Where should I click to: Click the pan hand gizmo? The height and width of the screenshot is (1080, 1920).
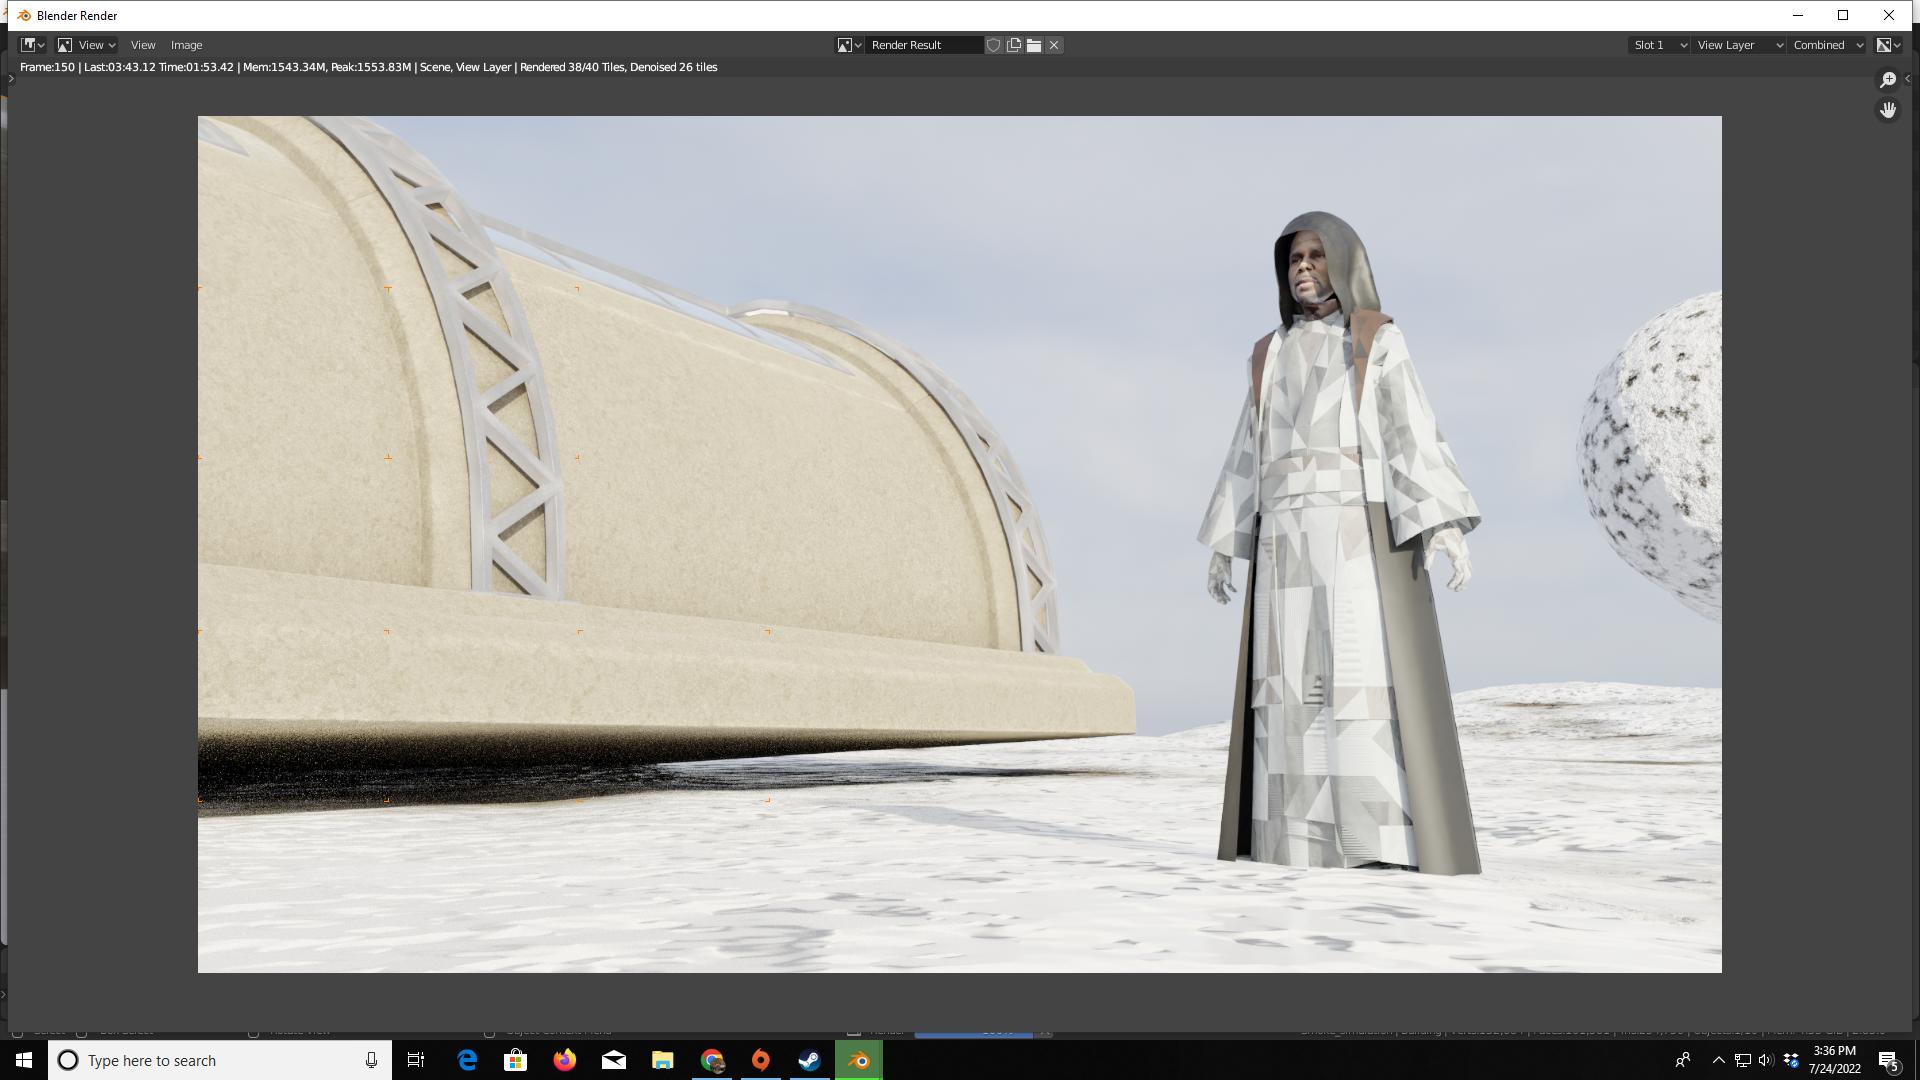click(1888, 110)
